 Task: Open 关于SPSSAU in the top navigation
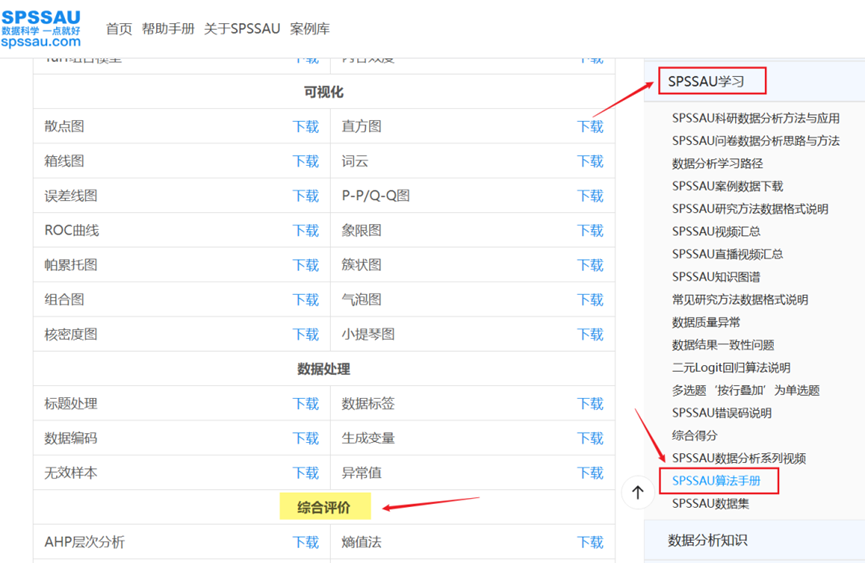coord(242,29)
